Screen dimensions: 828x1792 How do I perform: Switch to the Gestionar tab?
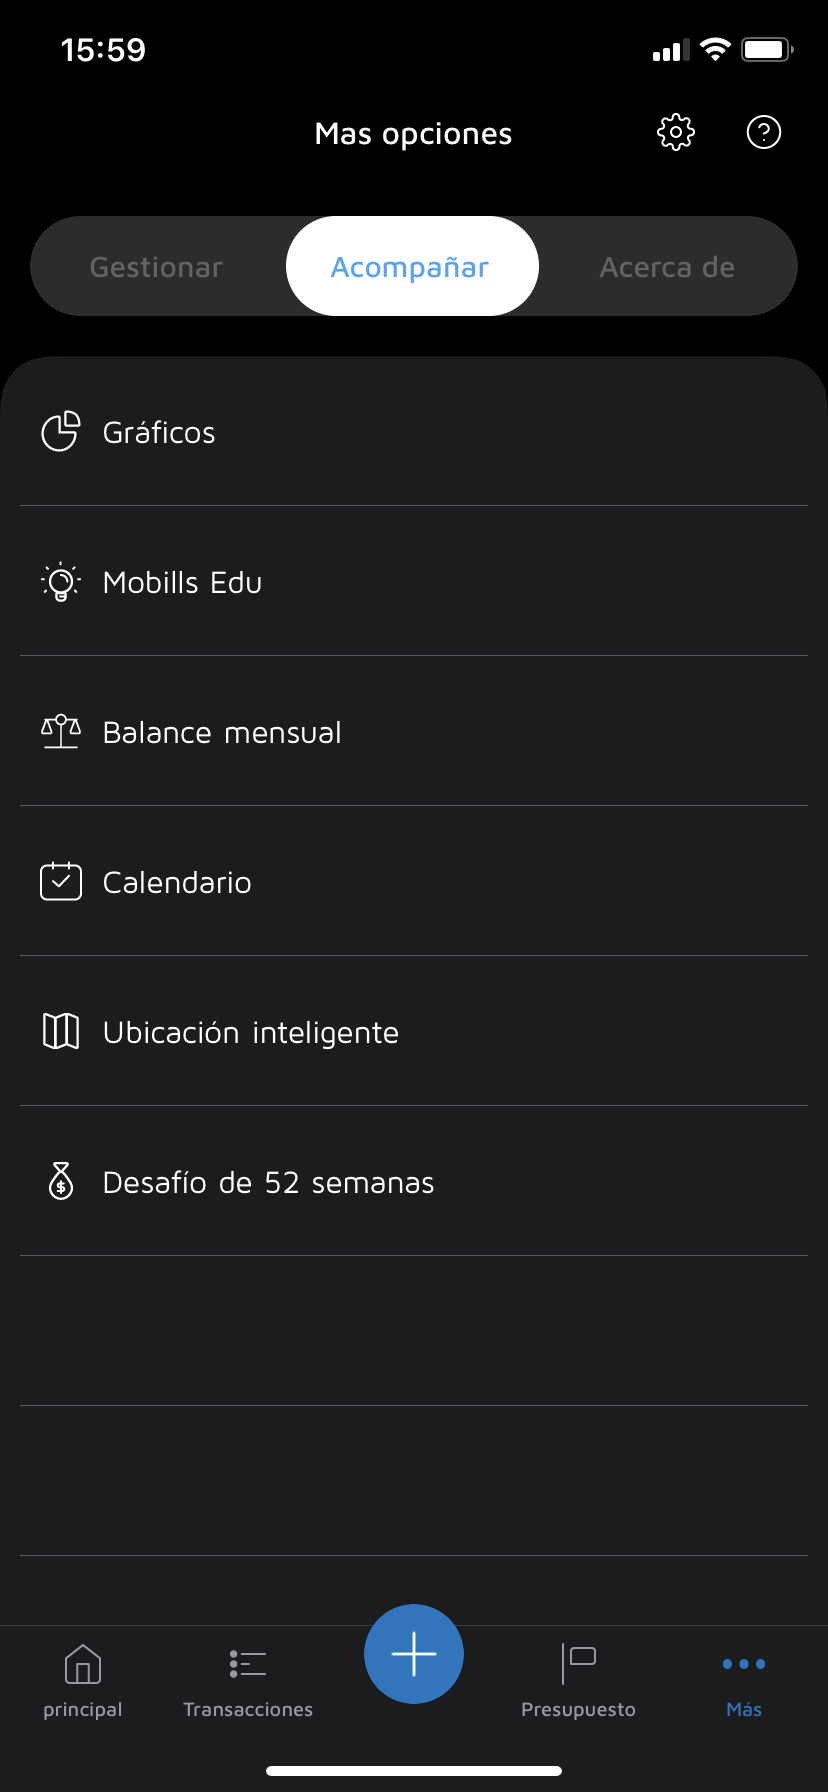[x=157, y=267]
